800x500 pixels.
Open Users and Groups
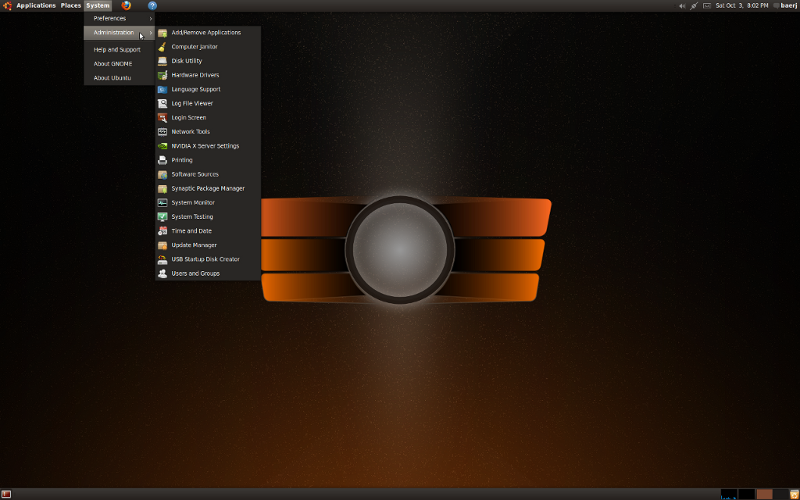195,273
